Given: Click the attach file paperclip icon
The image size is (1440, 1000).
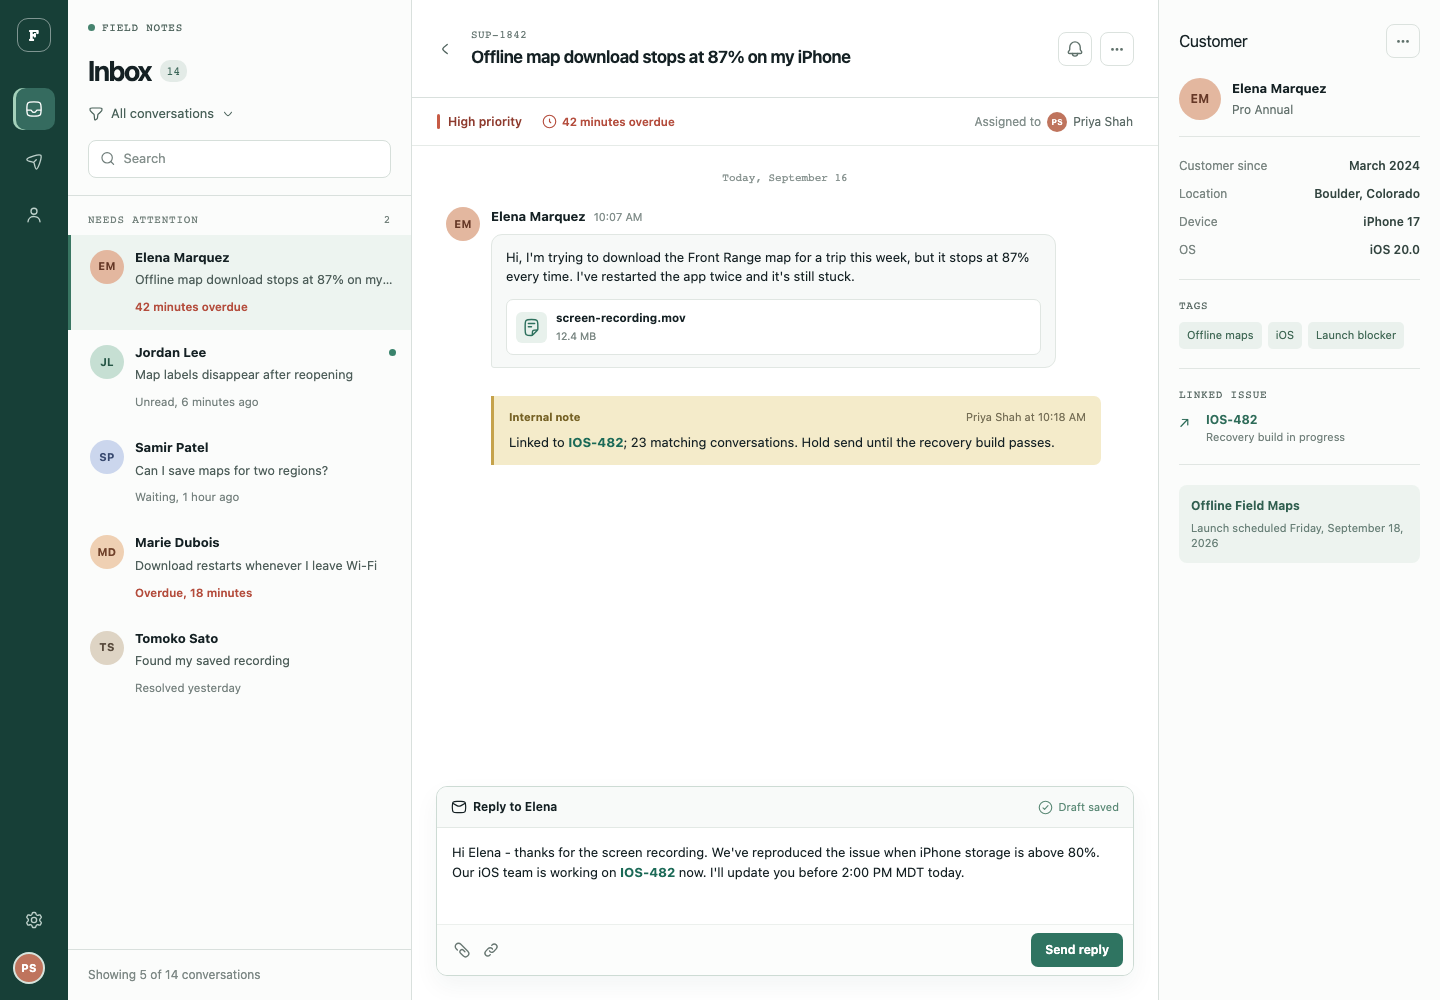Looking at the screenshot, I should [462, 950].
